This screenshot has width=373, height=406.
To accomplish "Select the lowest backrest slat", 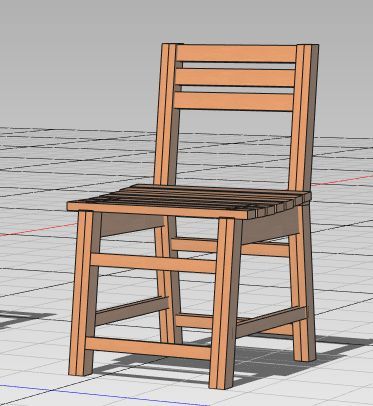I will click(233, 101).
